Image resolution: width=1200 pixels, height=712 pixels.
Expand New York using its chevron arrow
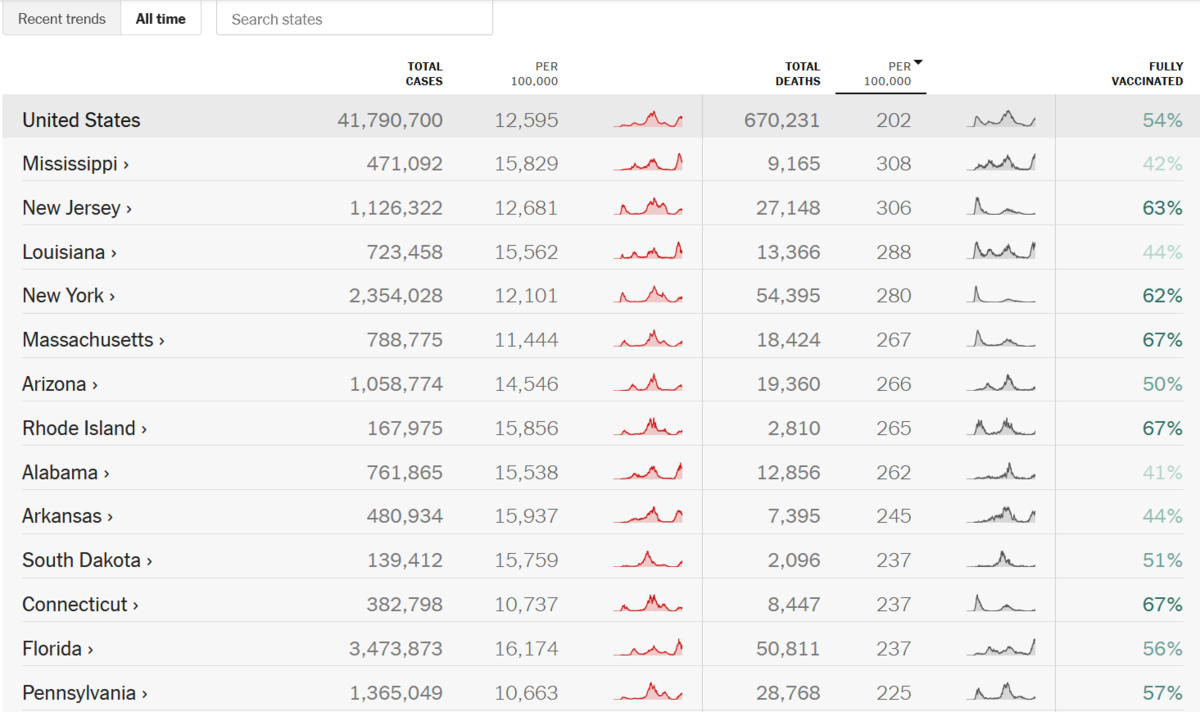click(112, 297)
